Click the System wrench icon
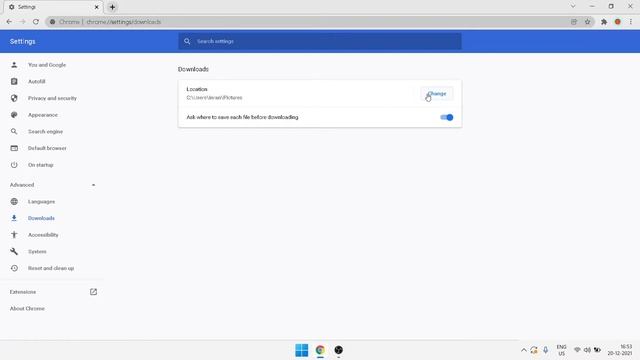The height and width of the screenshot is (360, 640). pos(14,251)
